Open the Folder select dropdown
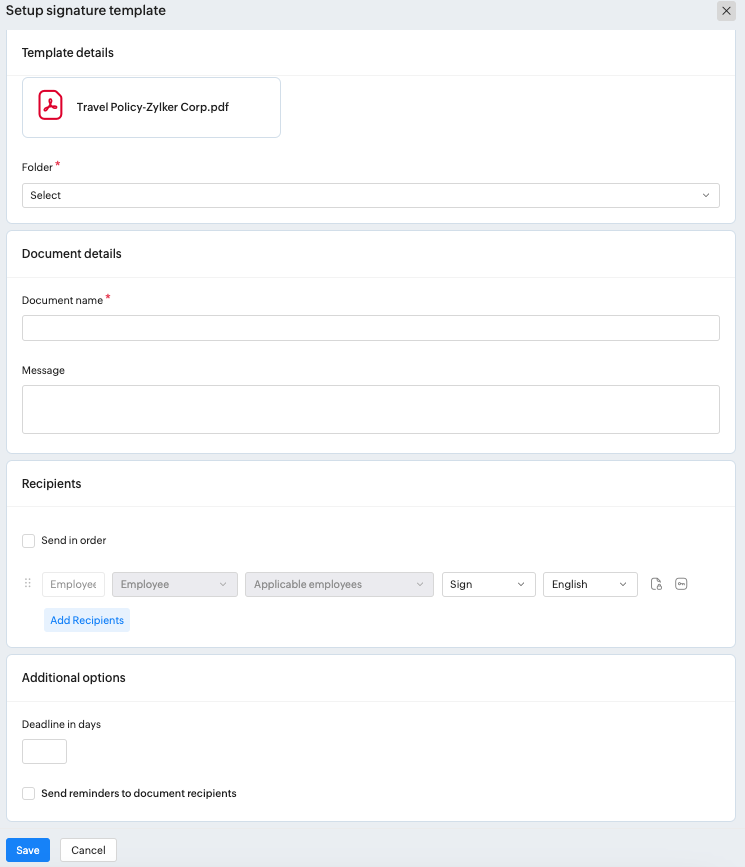 (x=370, y=195)
